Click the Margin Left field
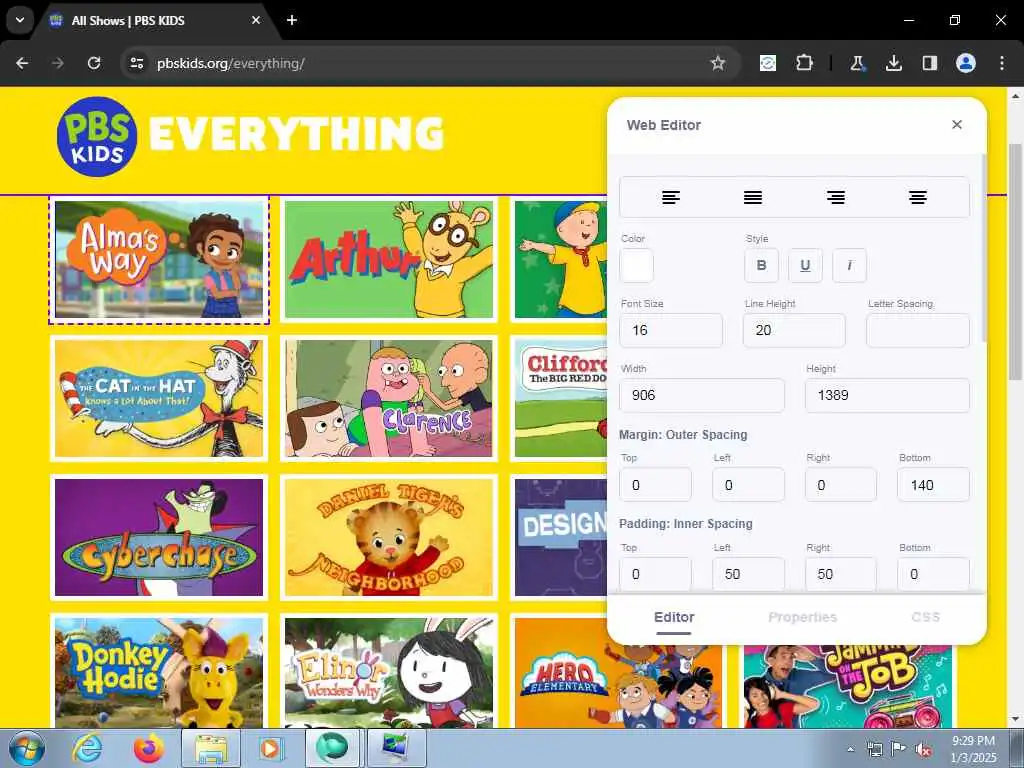Viewport: 1024px width, 768px height. pyautogui.click(x=748, y=485)
